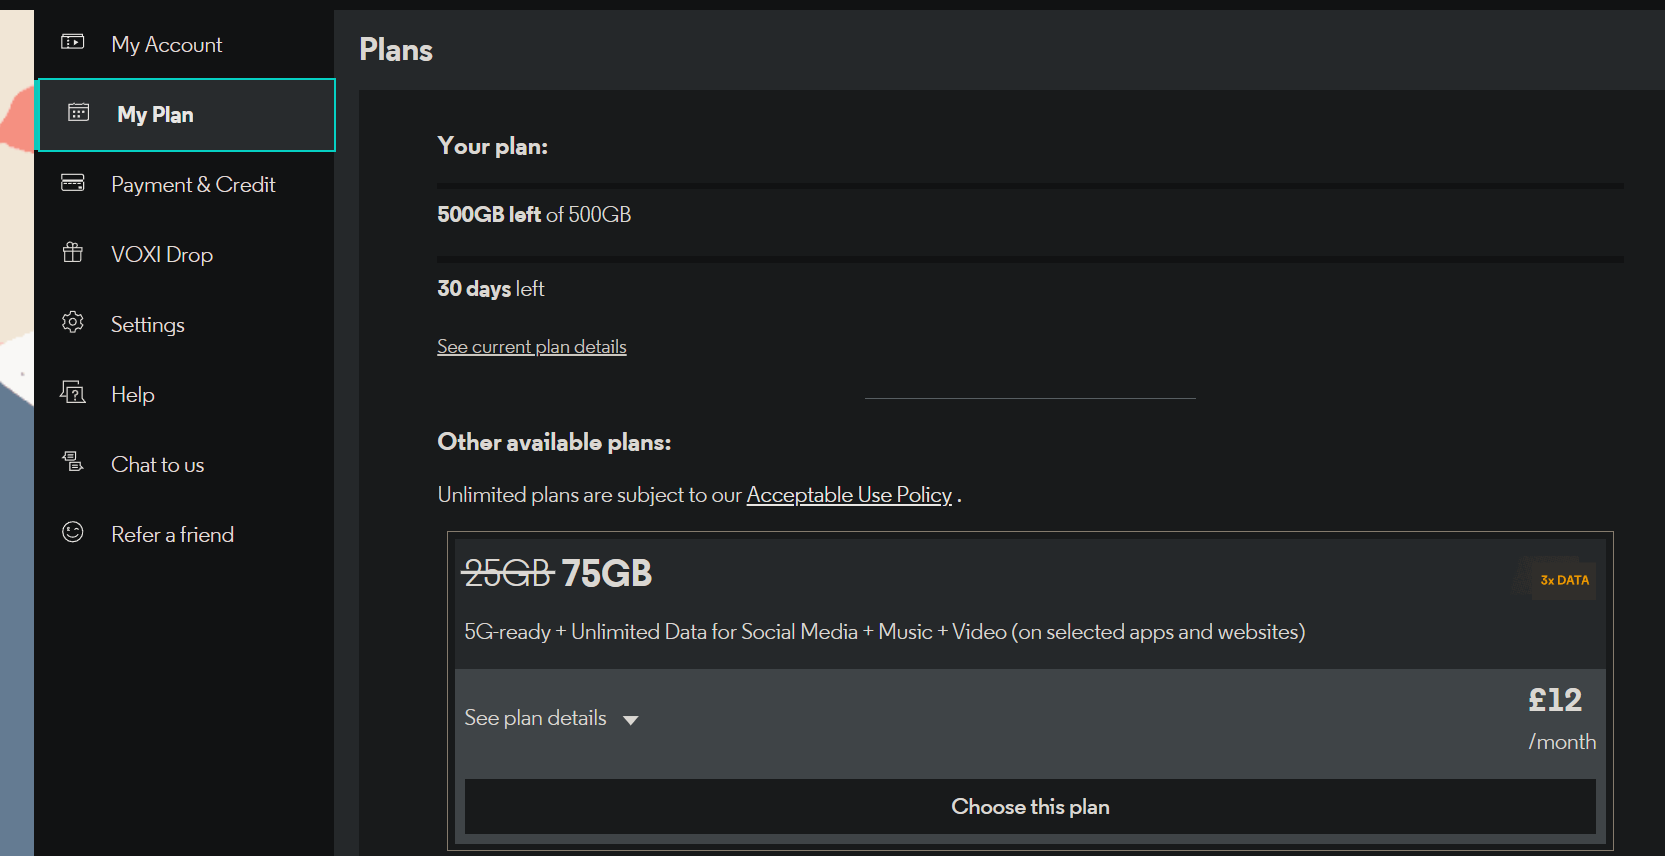Open the Settings menu label

[x=148, y=325]
